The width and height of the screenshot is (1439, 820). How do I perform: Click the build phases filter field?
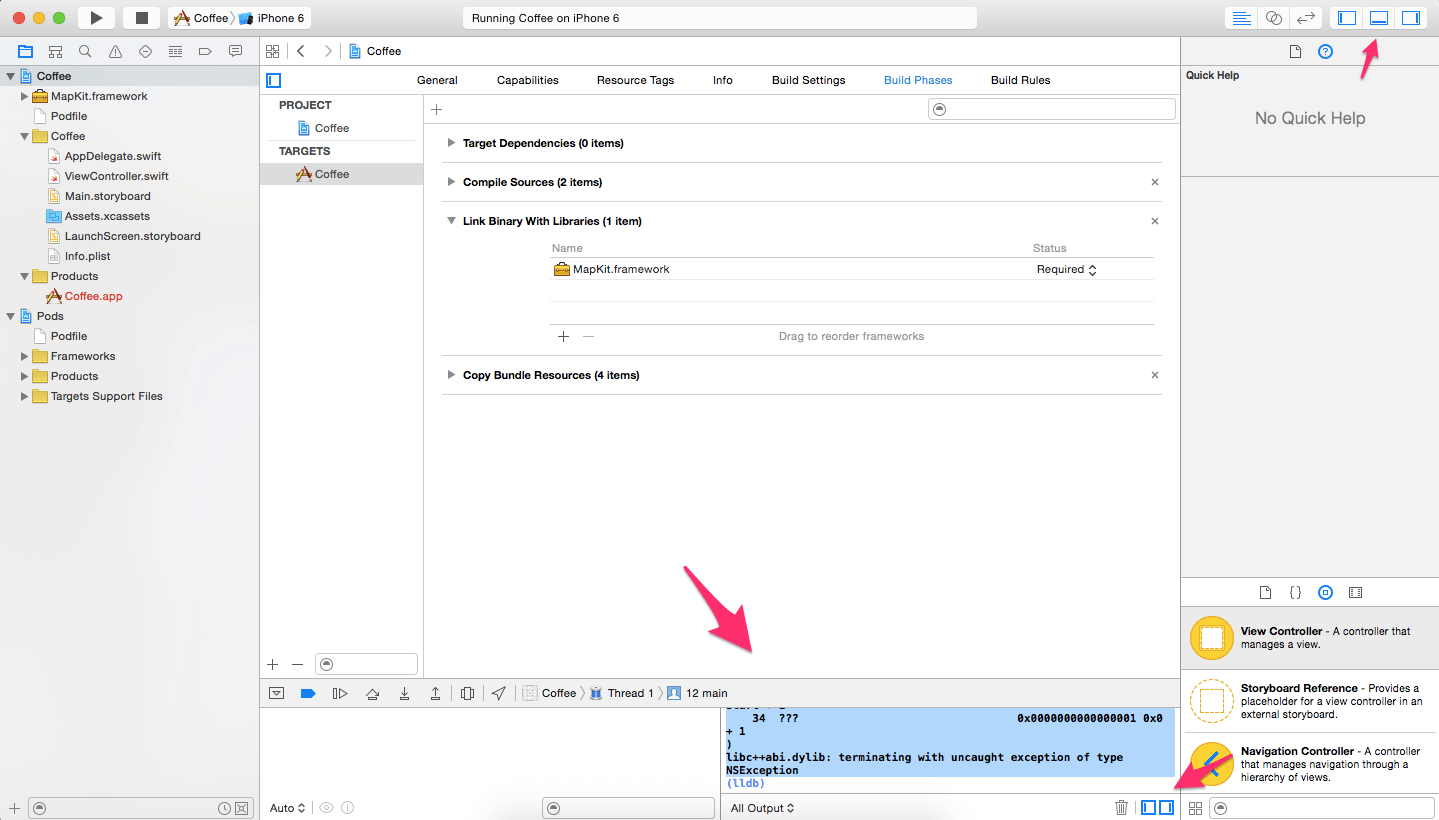click(1051, 109)
